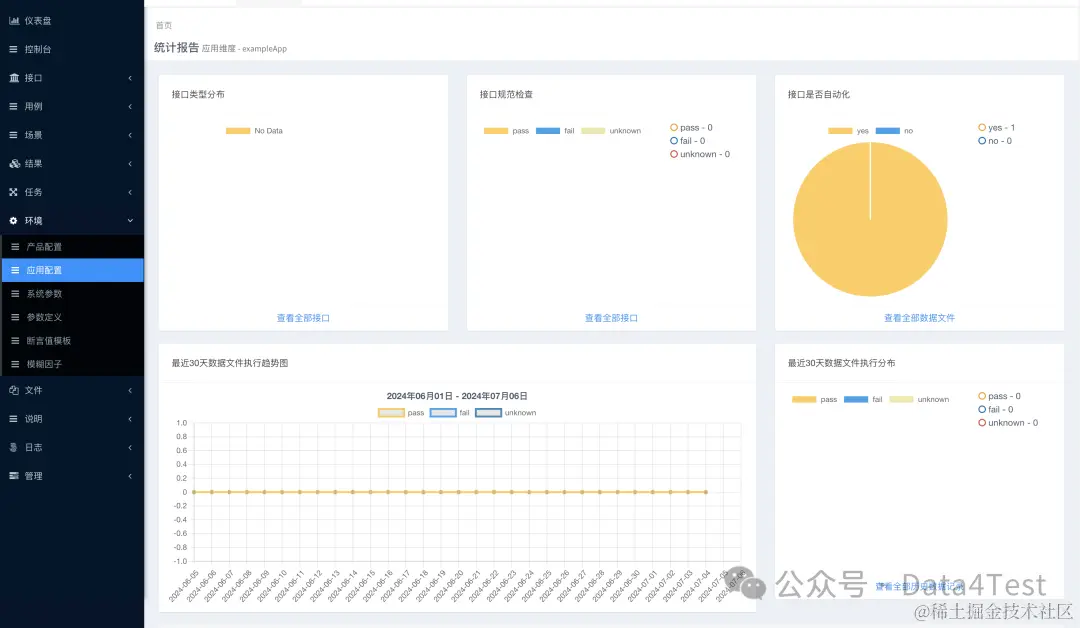Toggle unknown legend in 接口规范检查 chart

click(612, 131)
